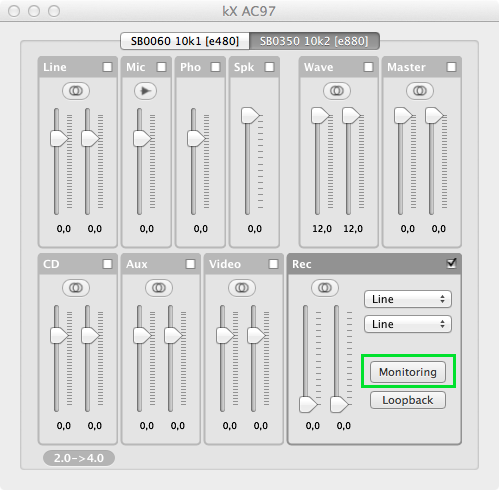Image resolution: width=499 pixels, height=490 pixels.
Task: Click the right Rec level slider handle
Action: pos(339,405)
